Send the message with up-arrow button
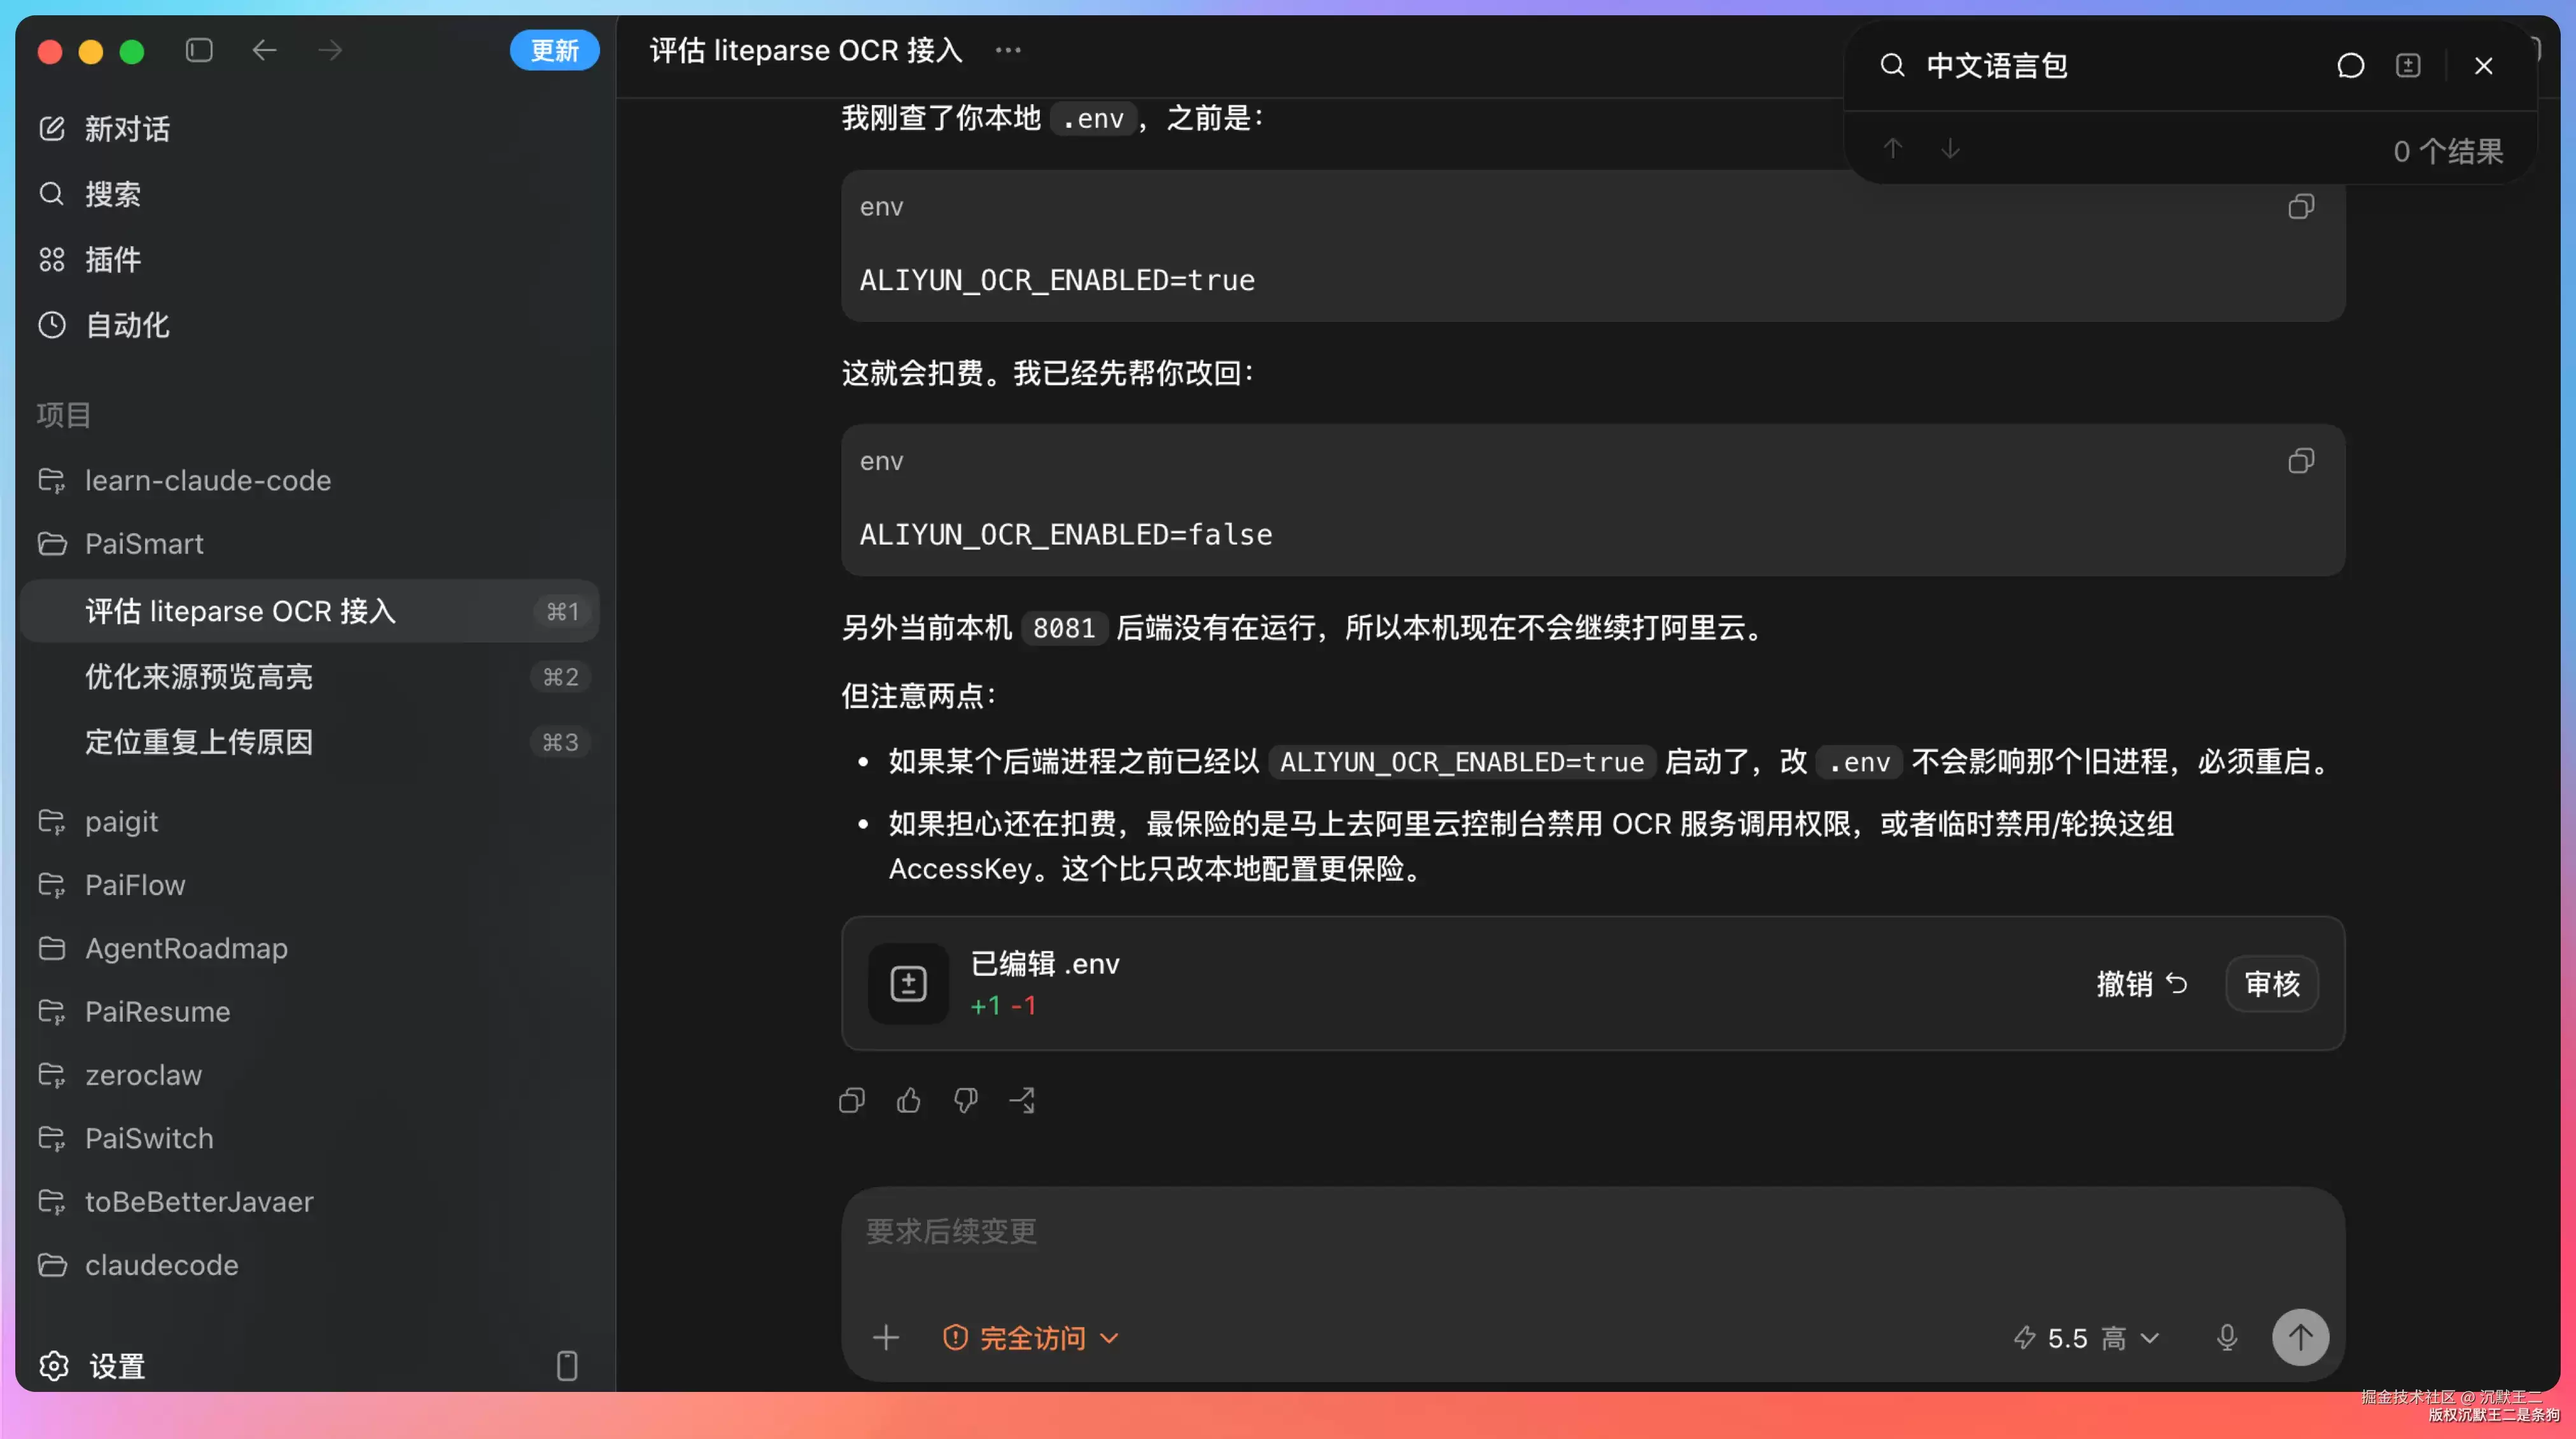Viewport: 2576px width, 1439px height. tap(2300, 1338)
